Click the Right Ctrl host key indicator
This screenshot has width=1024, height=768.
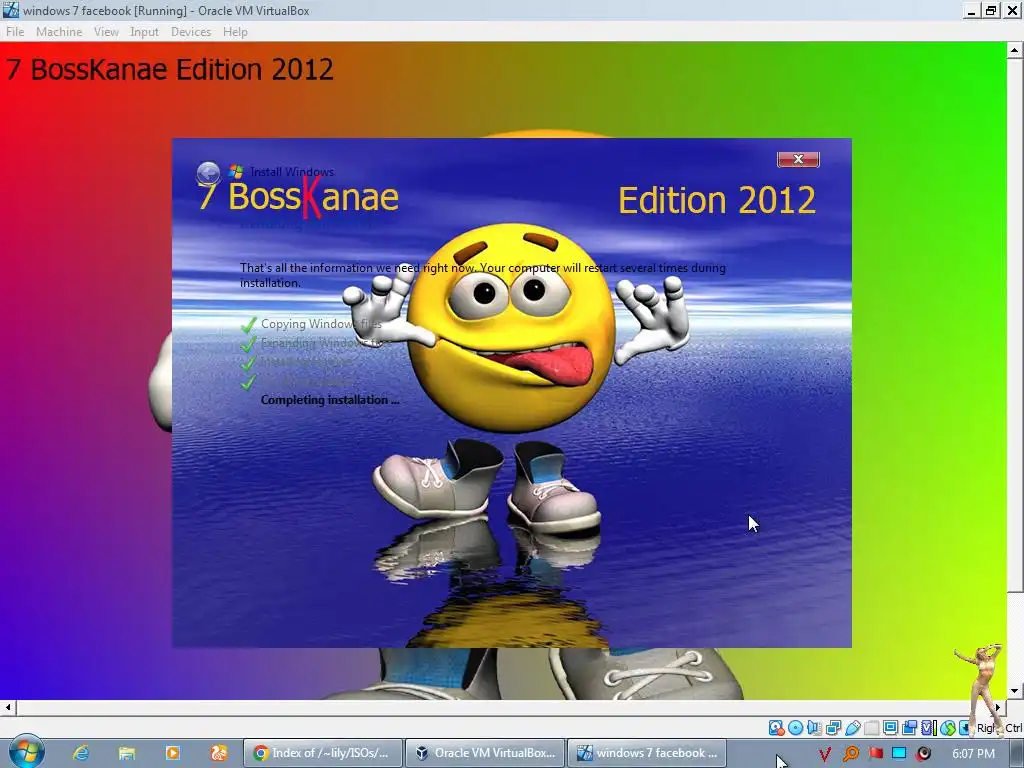[x=999, y=728]
